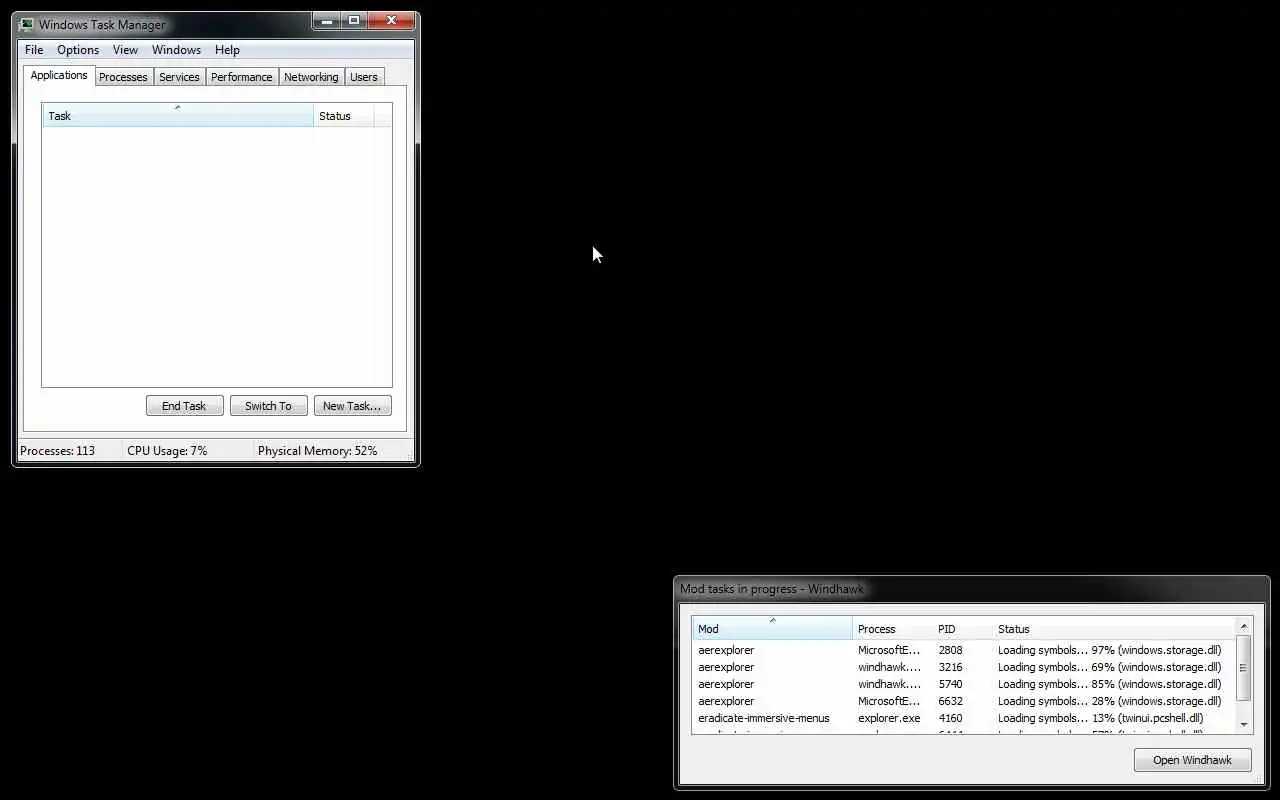This screenshot has width=1280, height=800.
Task: Sort by Status column in Task Manager
Action: click(344, 115)
